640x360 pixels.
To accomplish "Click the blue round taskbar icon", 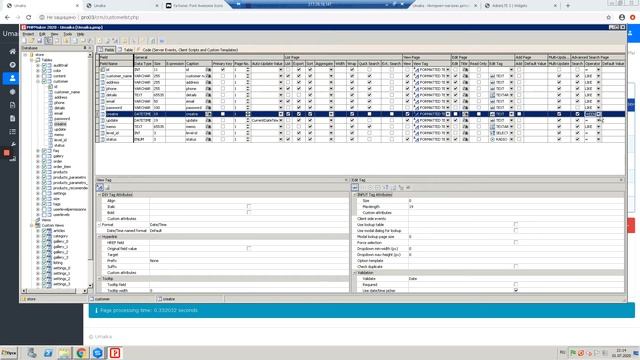I will coord(98,353).
